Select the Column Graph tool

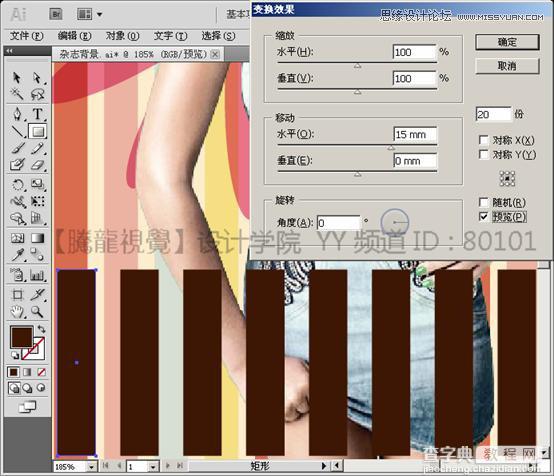coord(37,275)
